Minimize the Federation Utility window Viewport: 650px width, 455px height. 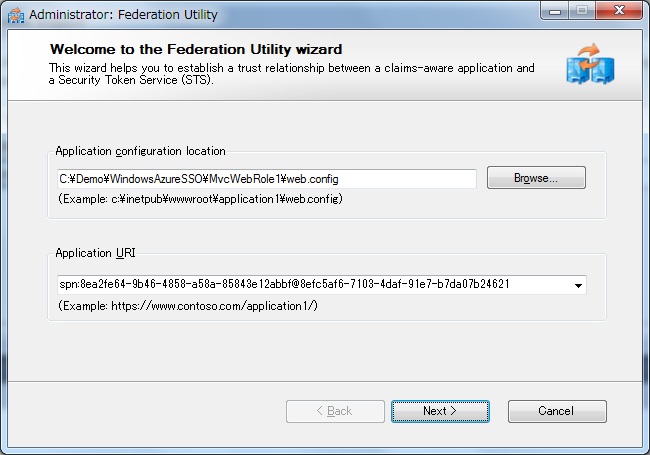555,10
